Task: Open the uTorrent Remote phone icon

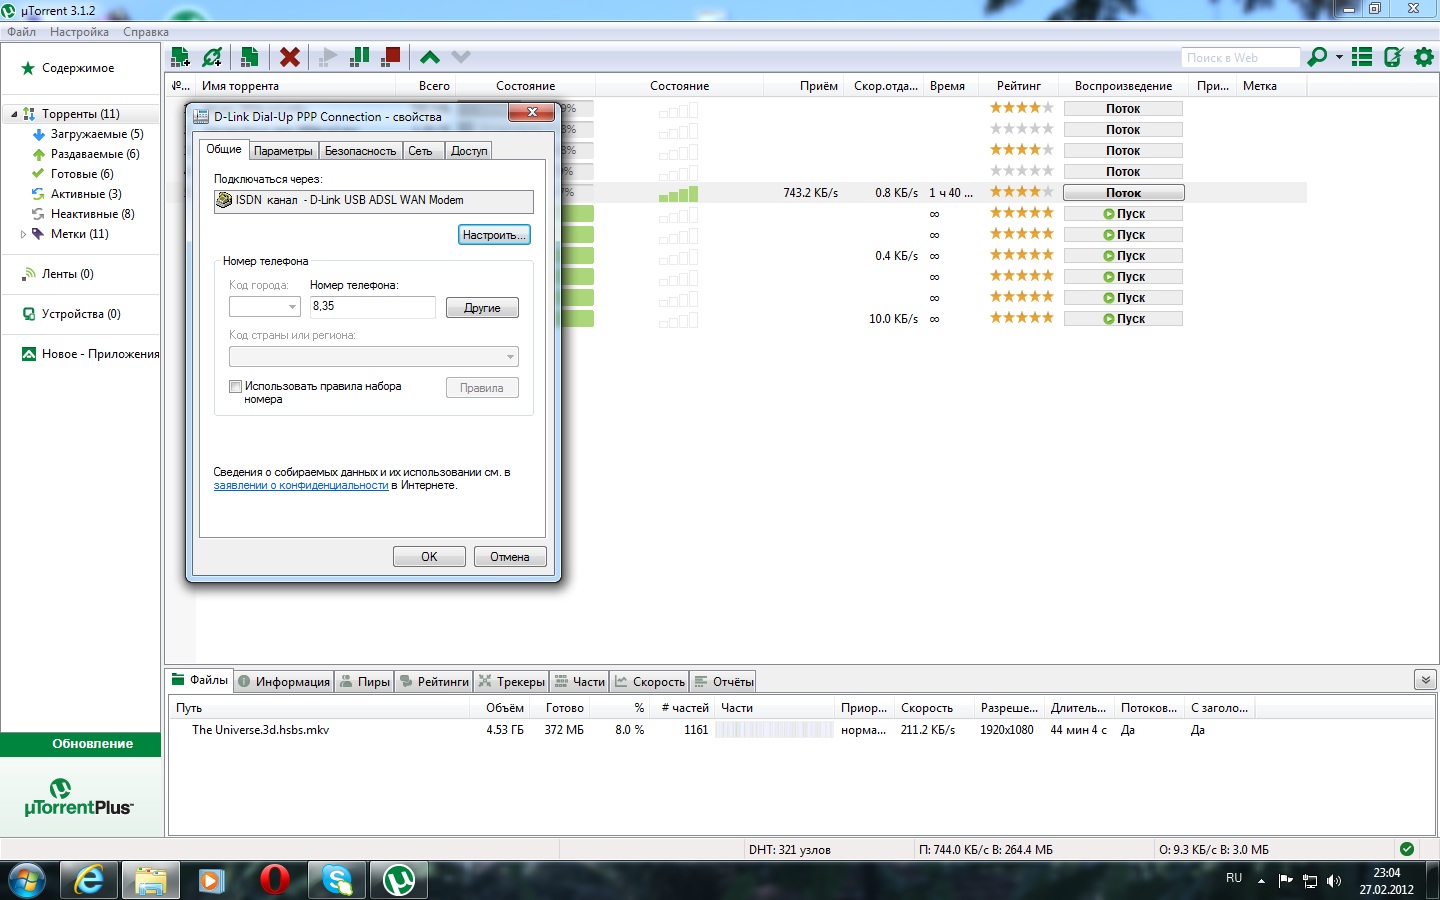Action: (1393, 57)
